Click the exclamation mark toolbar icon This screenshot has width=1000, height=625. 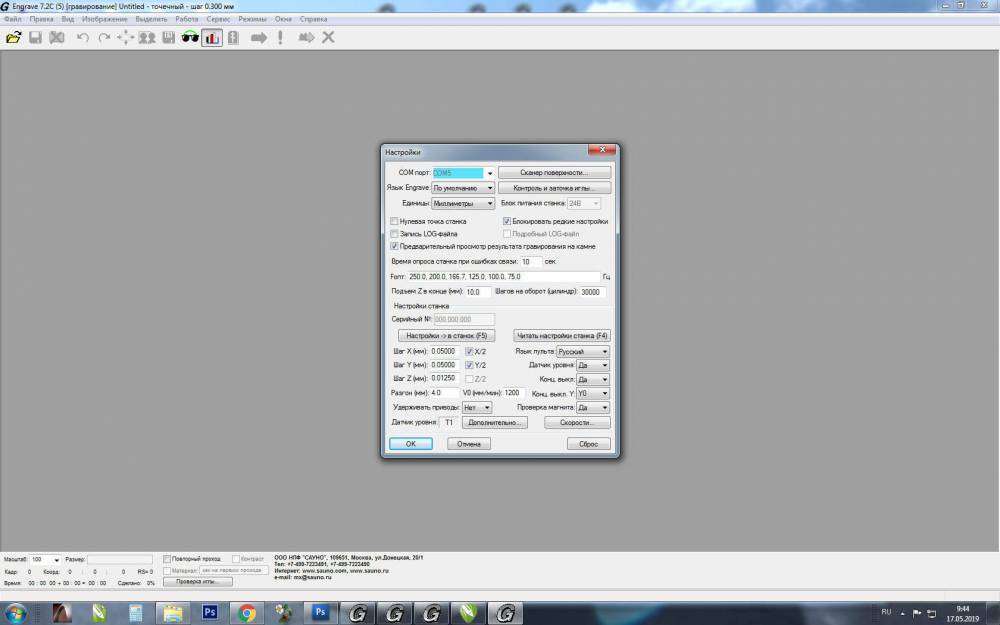pos(281,38)
